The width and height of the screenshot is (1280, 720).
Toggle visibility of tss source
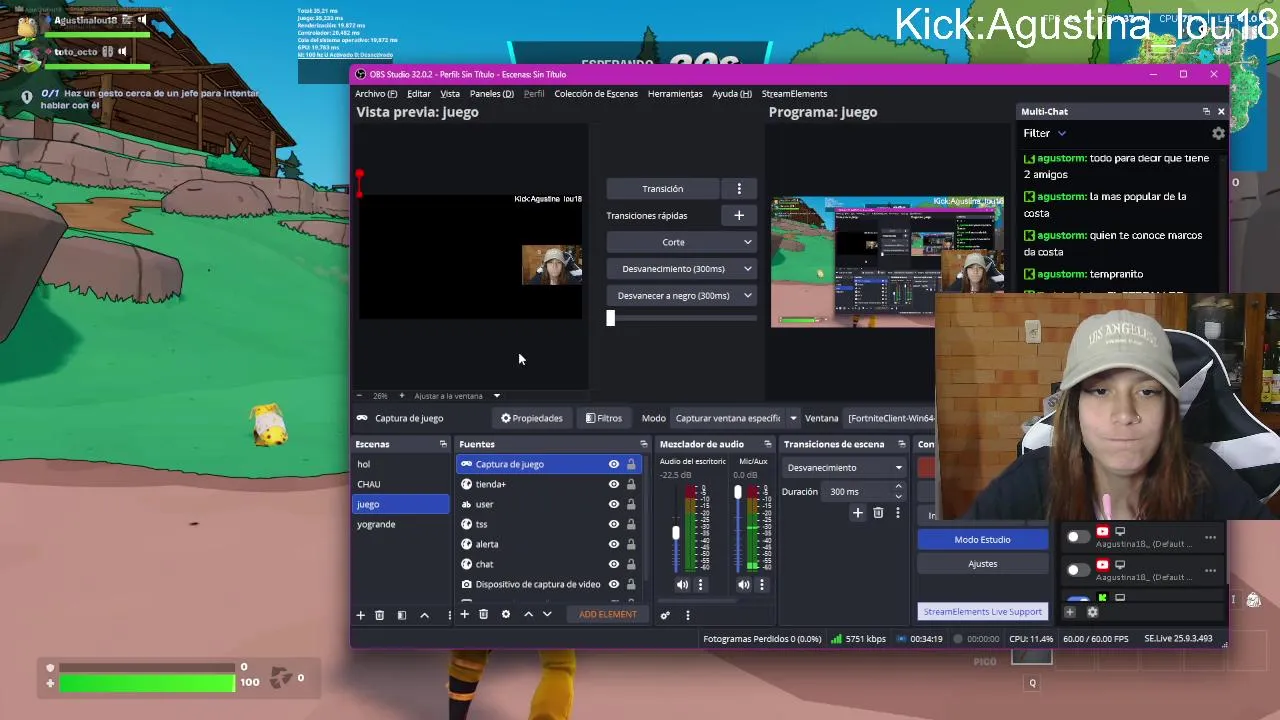pyautogui.click(x=614, y=524)
